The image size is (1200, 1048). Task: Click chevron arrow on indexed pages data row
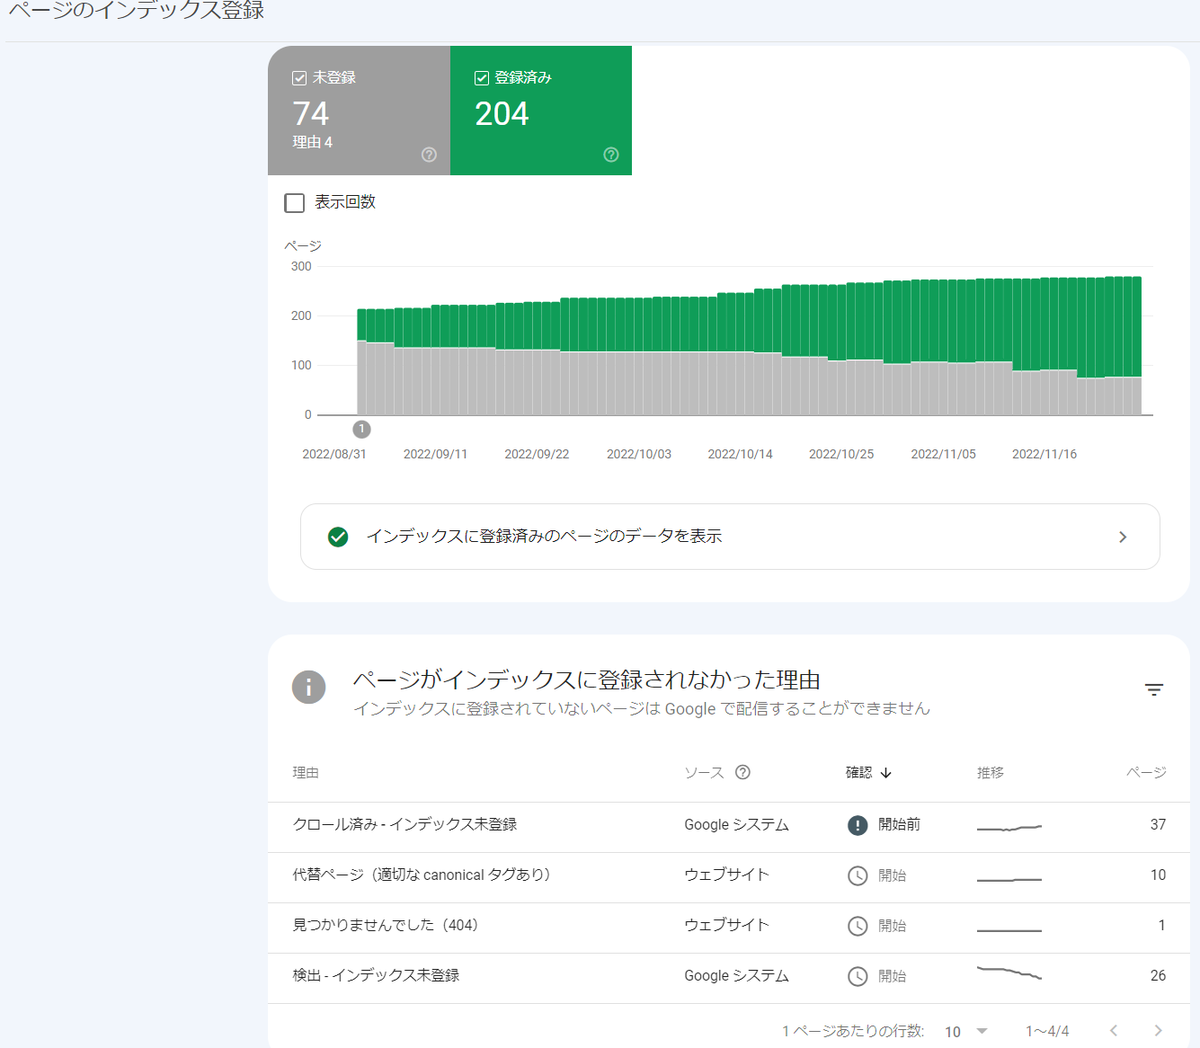click(1123, 537)
